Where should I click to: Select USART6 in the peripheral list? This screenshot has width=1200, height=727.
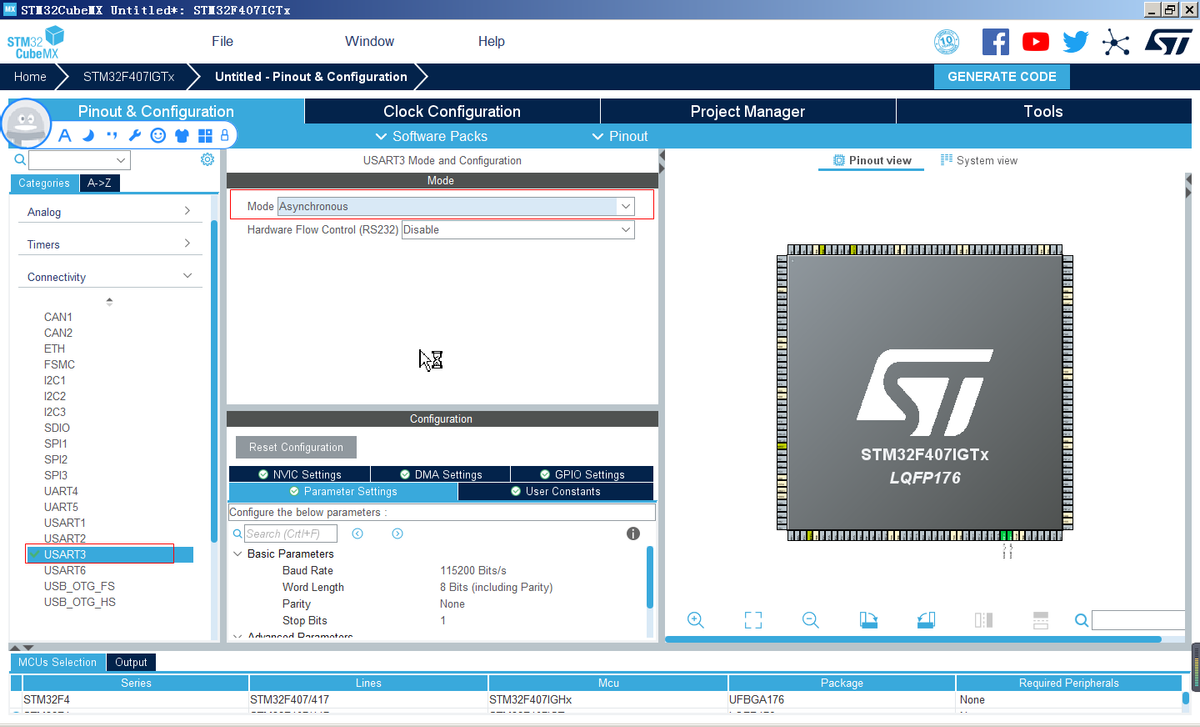tap(65, 570)
